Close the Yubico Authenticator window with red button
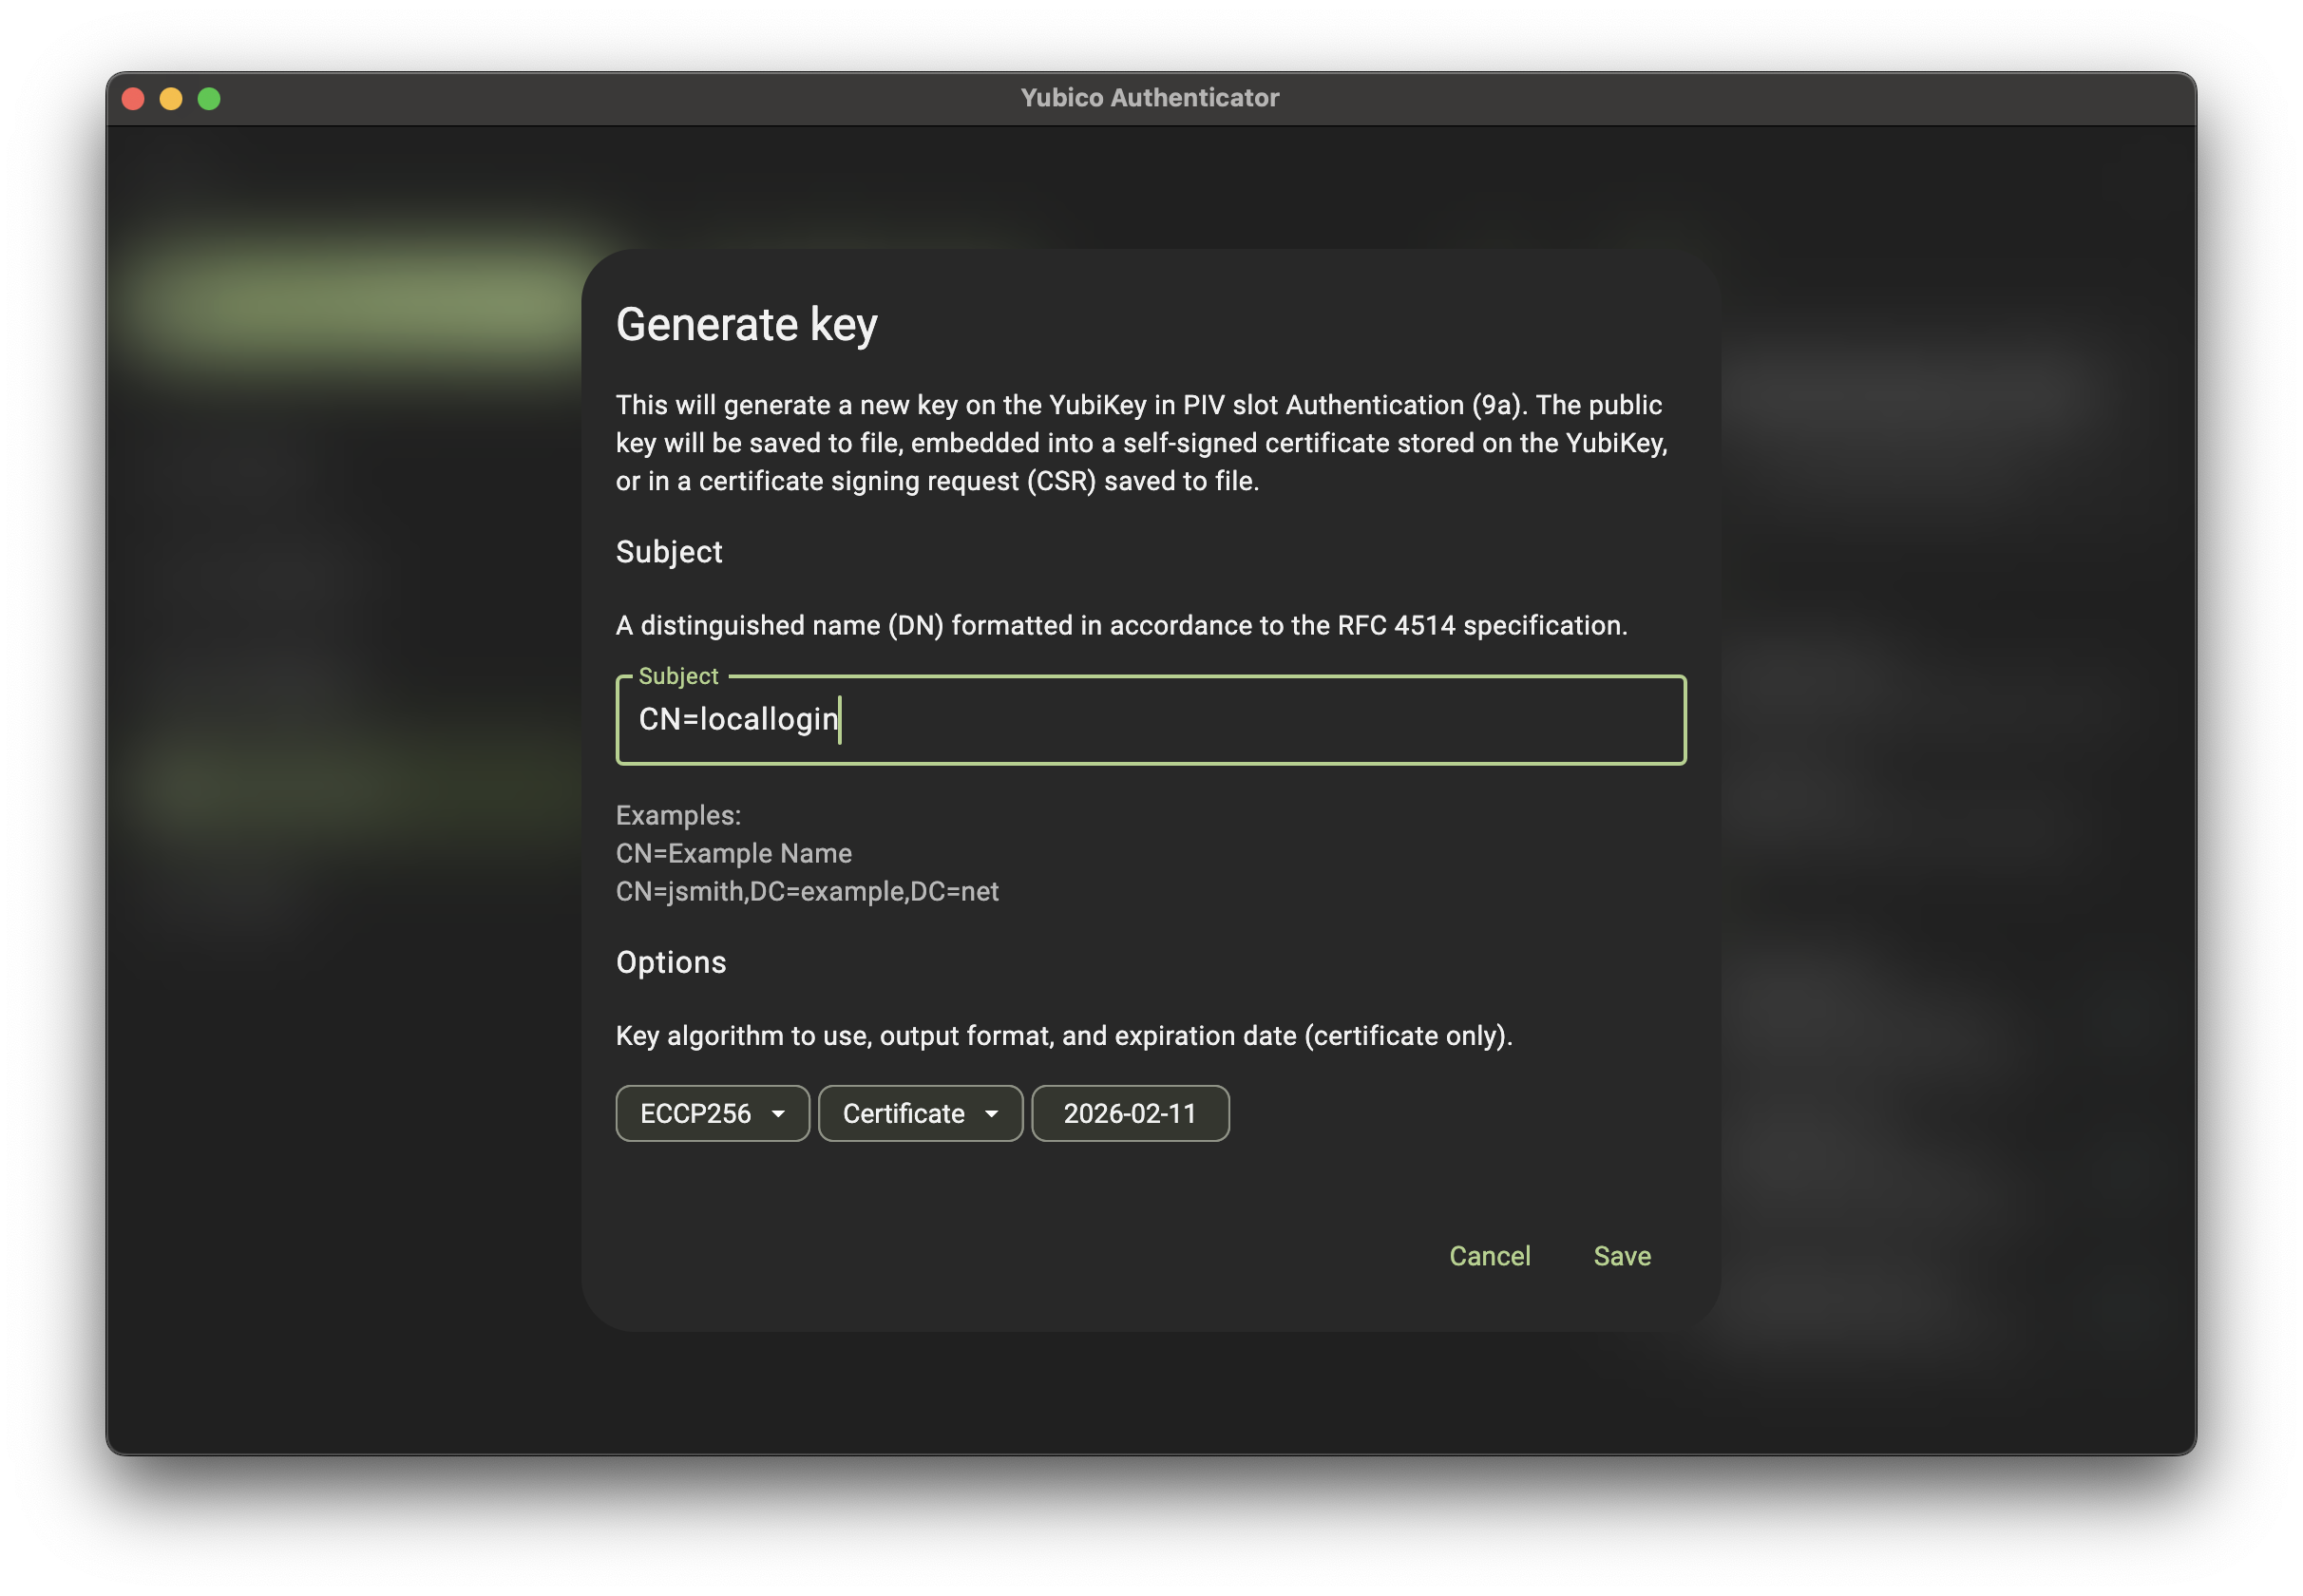This screenshot has width=2303, height=1596. click(133, 98)
